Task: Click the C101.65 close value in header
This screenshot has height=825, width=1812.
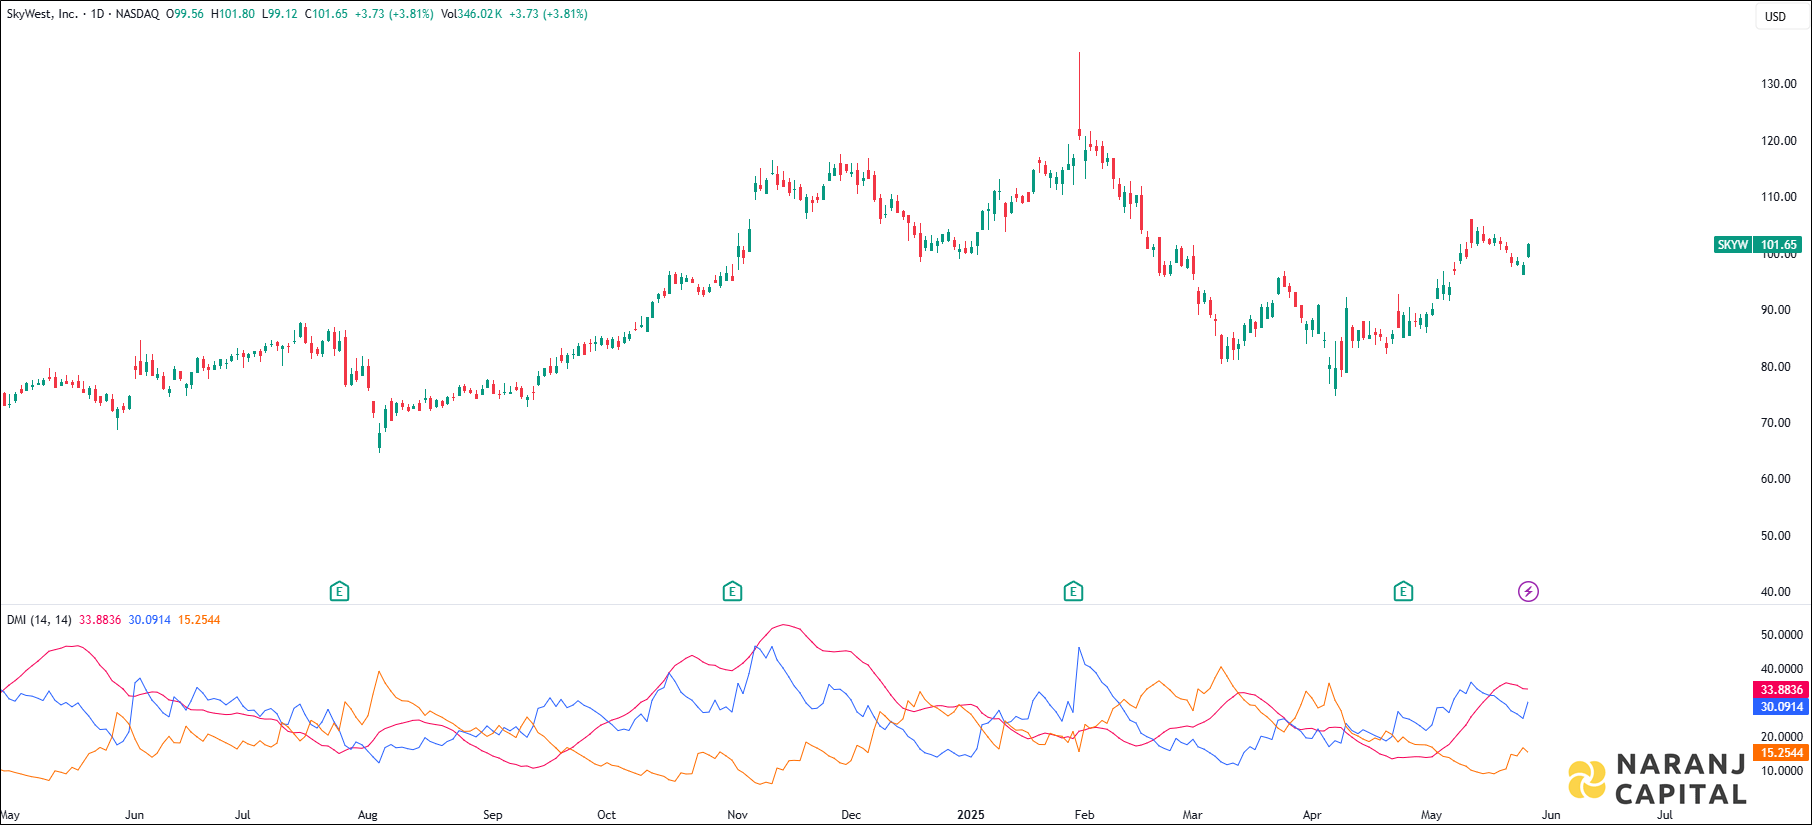Action: [x=326, y=14]
